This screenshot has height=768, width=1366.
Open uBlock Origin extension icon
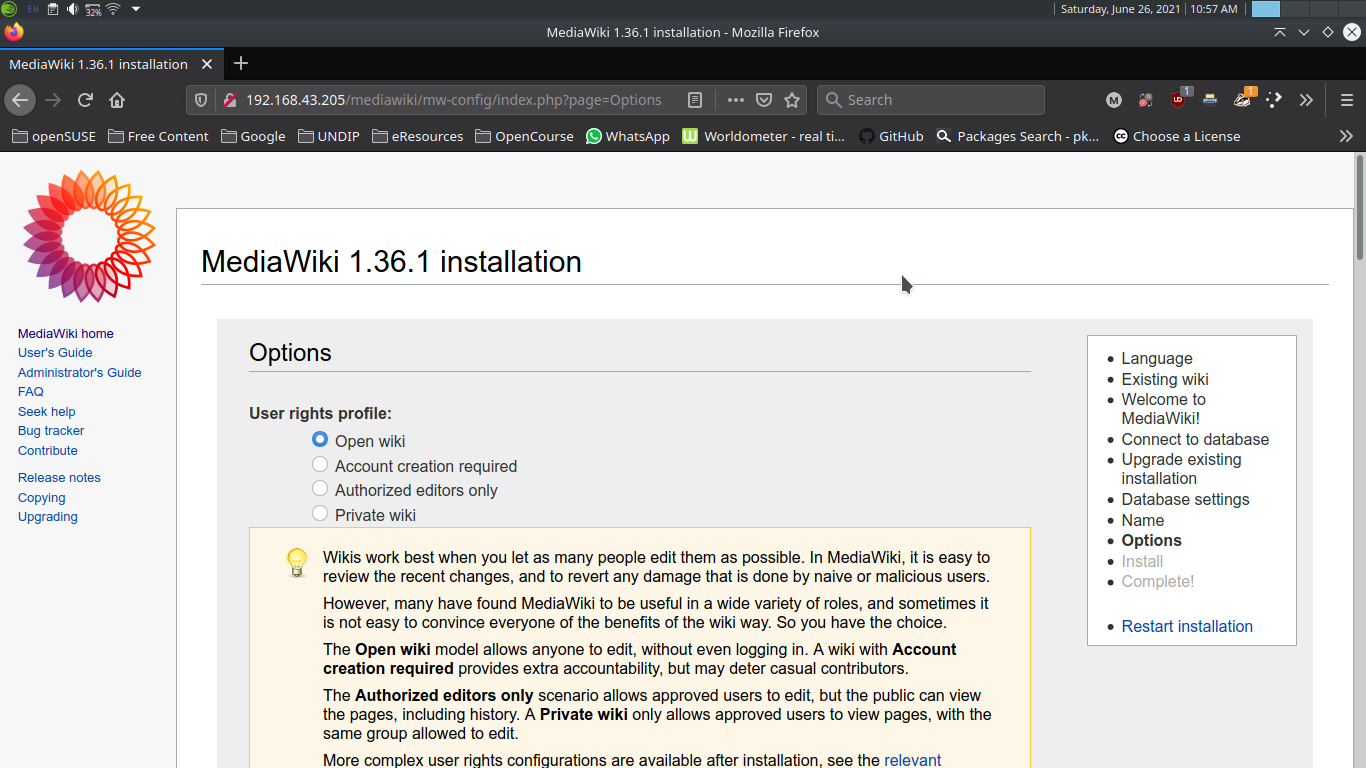click(1179, 99)
